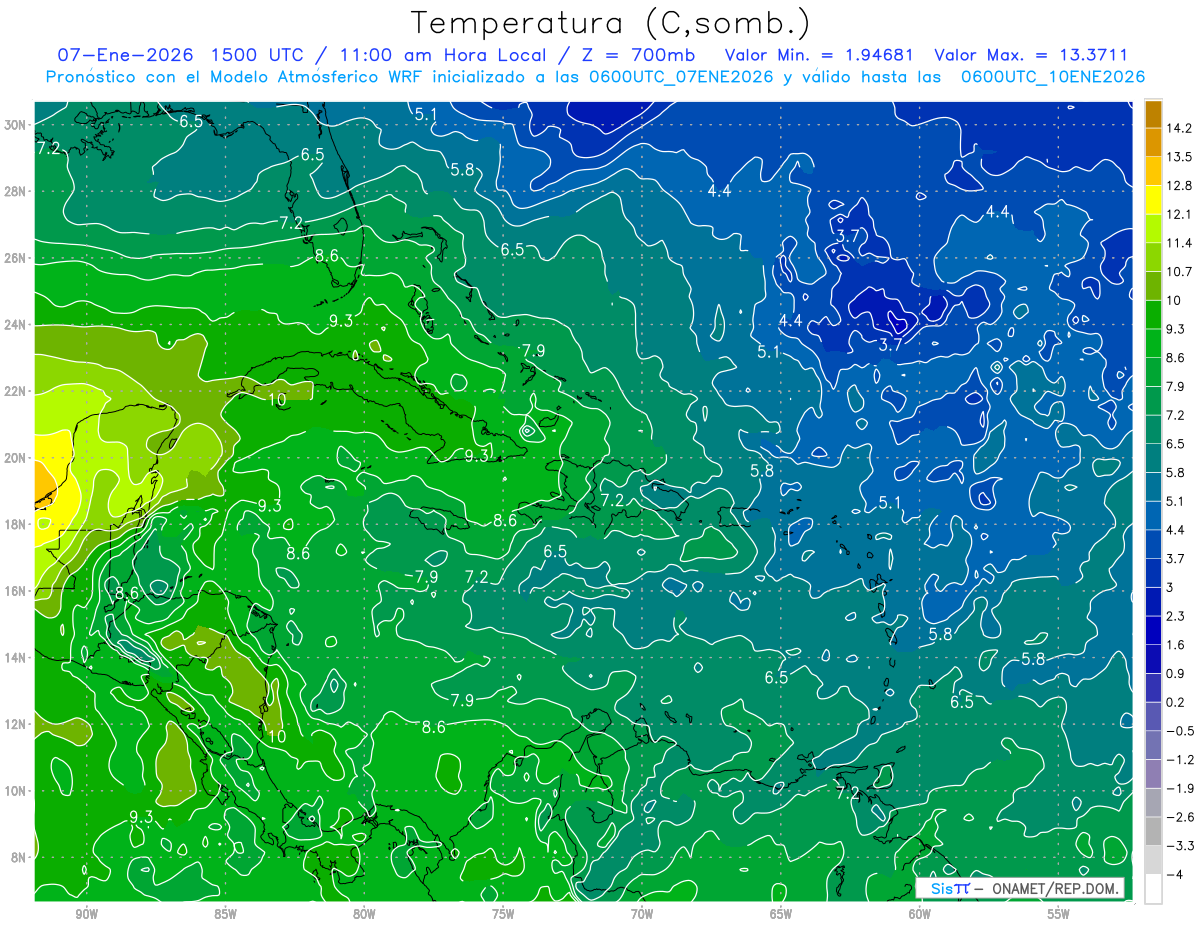This screenshot has width=1200, height=927.
Task: Click the purple colorbar swatch between -1.2 and -0.5
Action: tap(1153, 745)
